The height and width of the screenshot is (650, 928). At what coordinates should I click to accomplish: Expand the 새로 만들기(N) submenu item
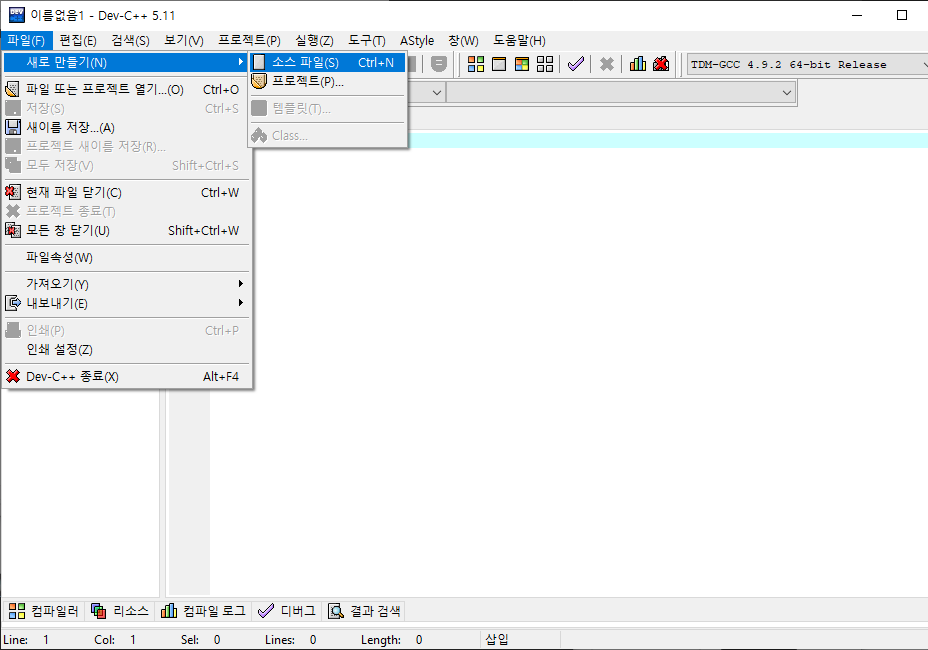coord(126,62)
